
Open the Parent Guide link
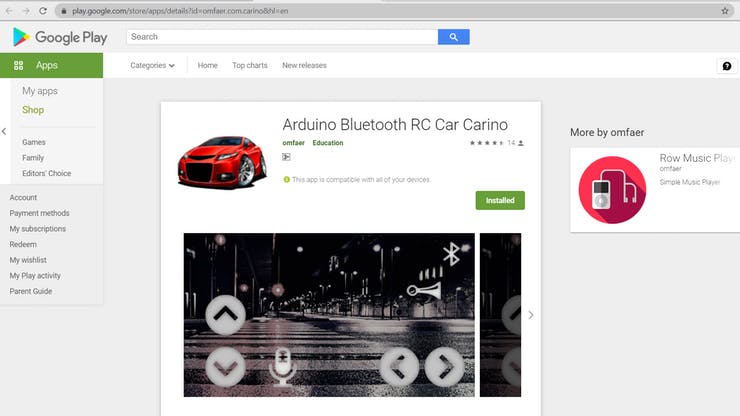31,291
